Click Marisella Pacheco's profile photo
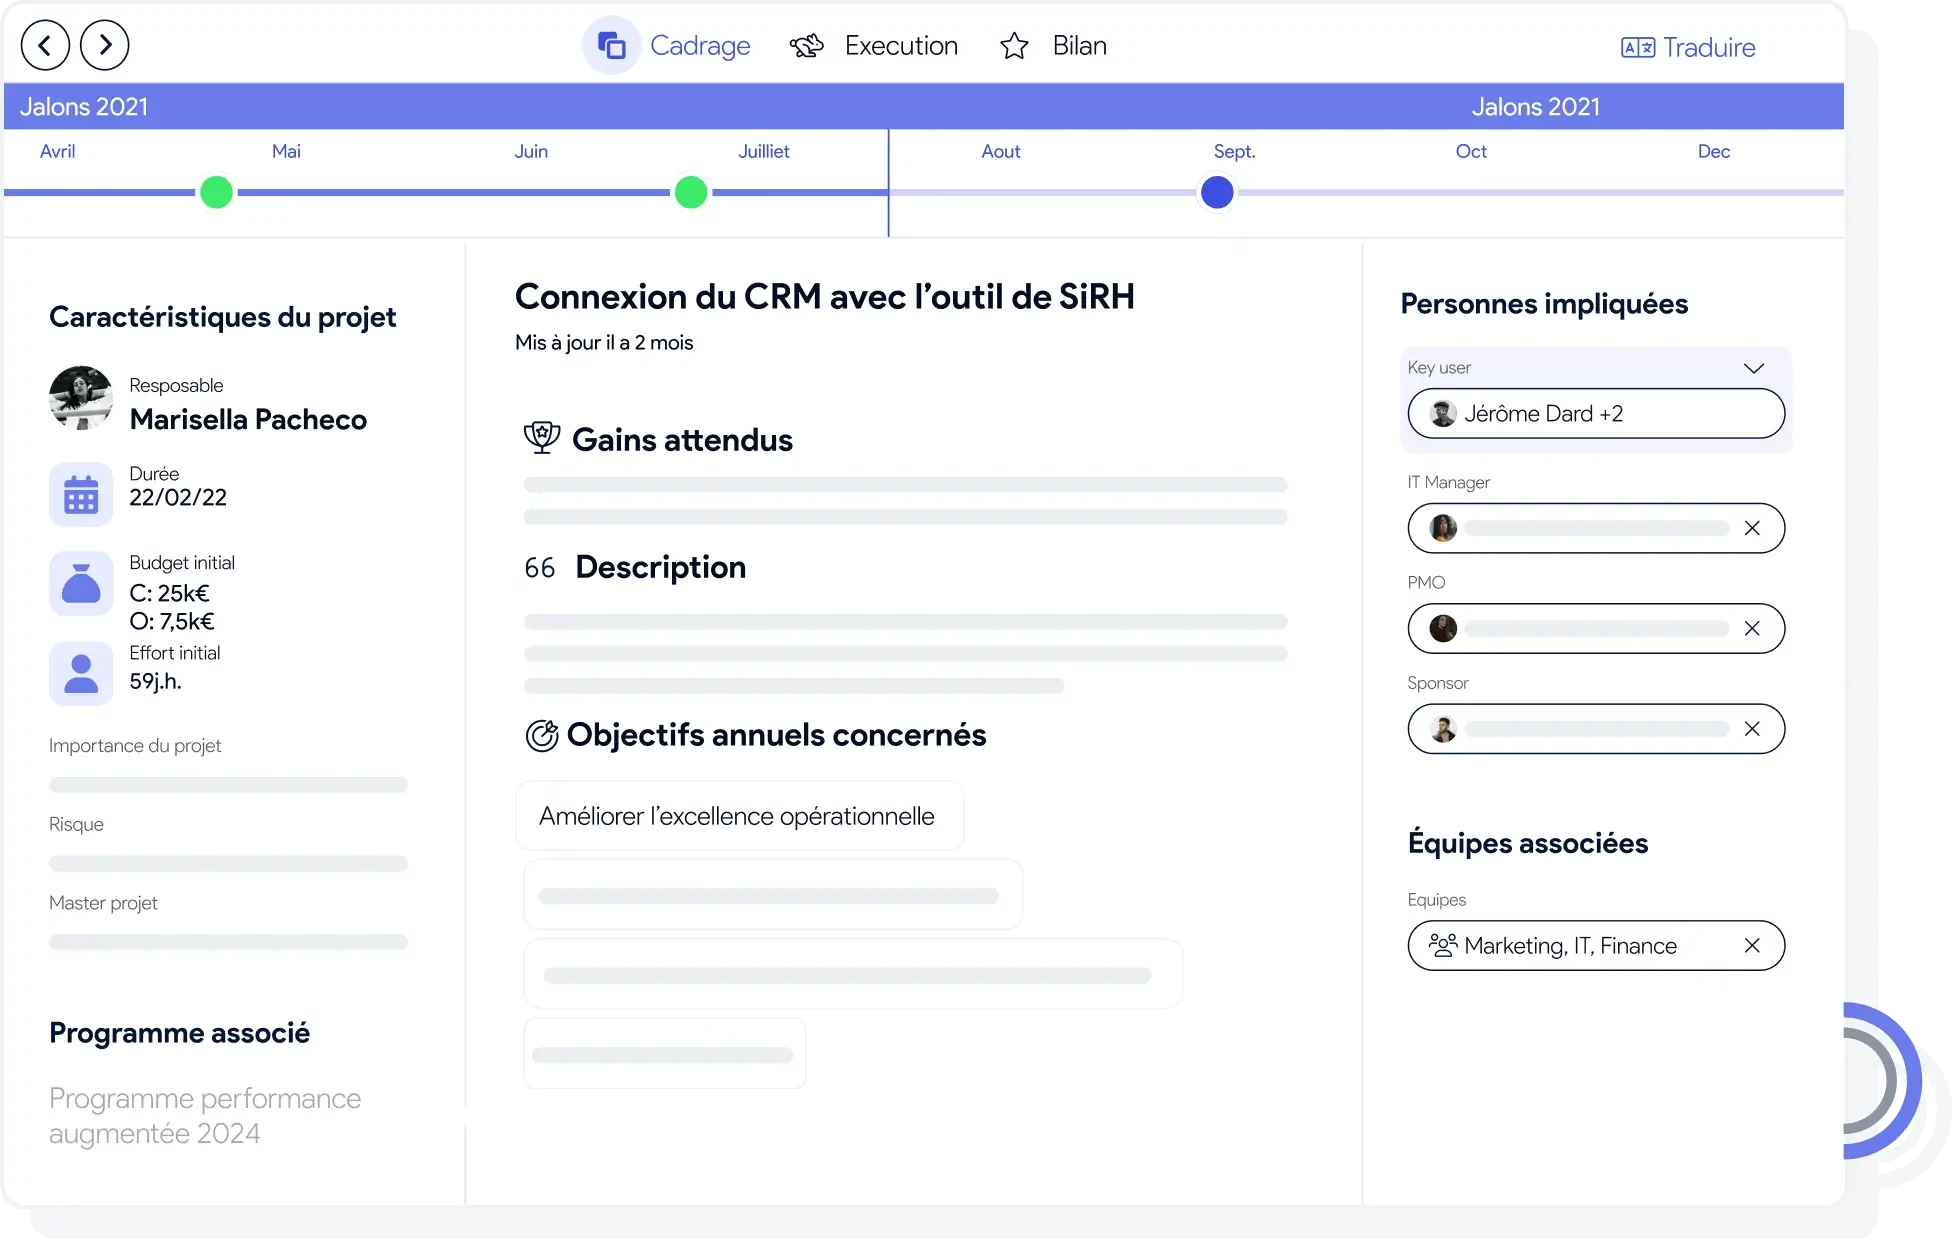This screenshot has height=1240, width=1953. (81, 398)
